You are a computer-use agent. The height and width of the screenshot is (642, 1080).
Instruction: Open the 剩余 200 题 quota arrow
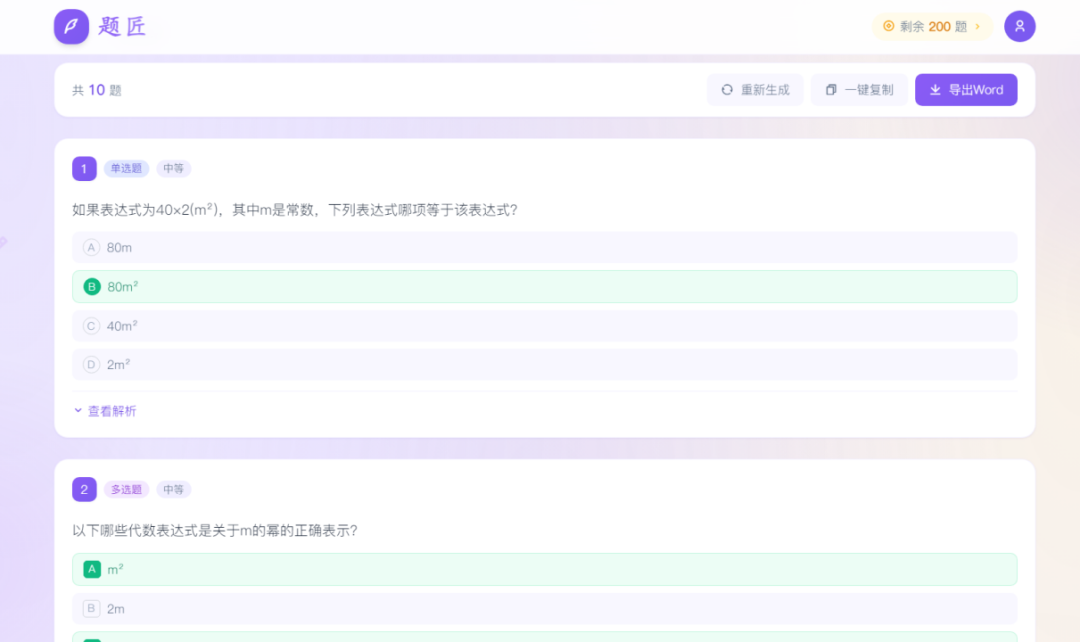pos(977,27)
